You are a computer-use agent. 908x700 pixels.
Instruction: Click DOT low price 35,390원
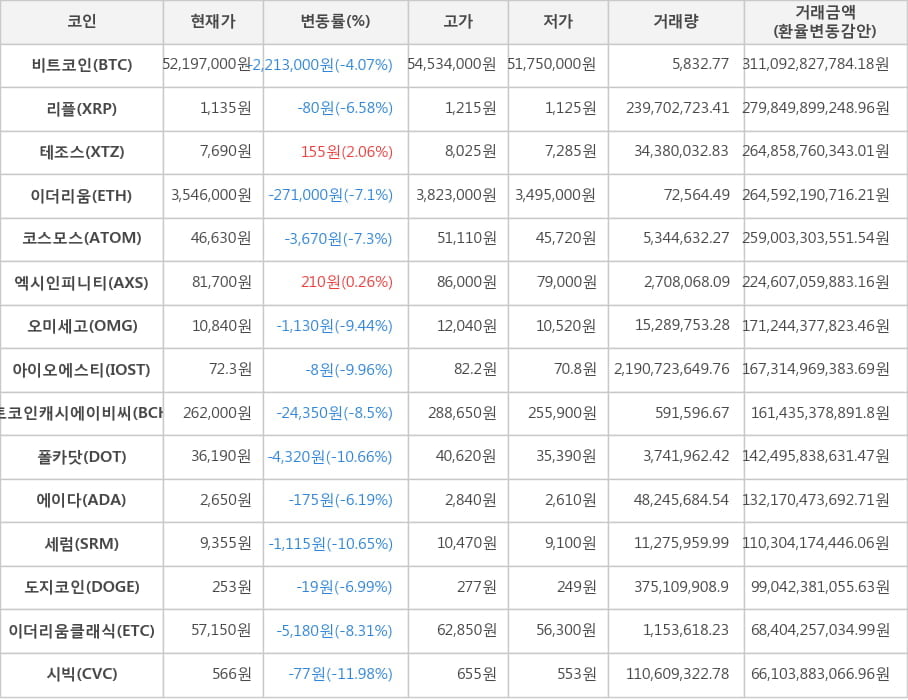click(x=566, y=456)
